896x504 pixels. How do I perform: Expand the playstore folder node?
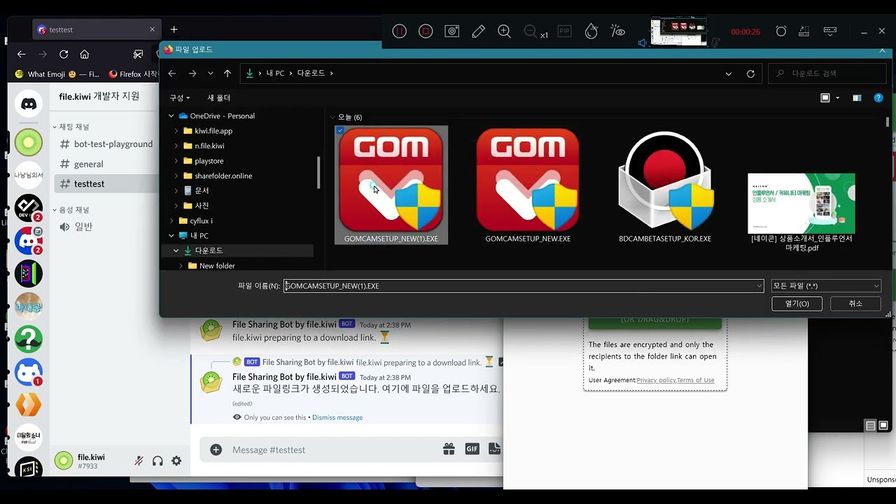(176, 161)
